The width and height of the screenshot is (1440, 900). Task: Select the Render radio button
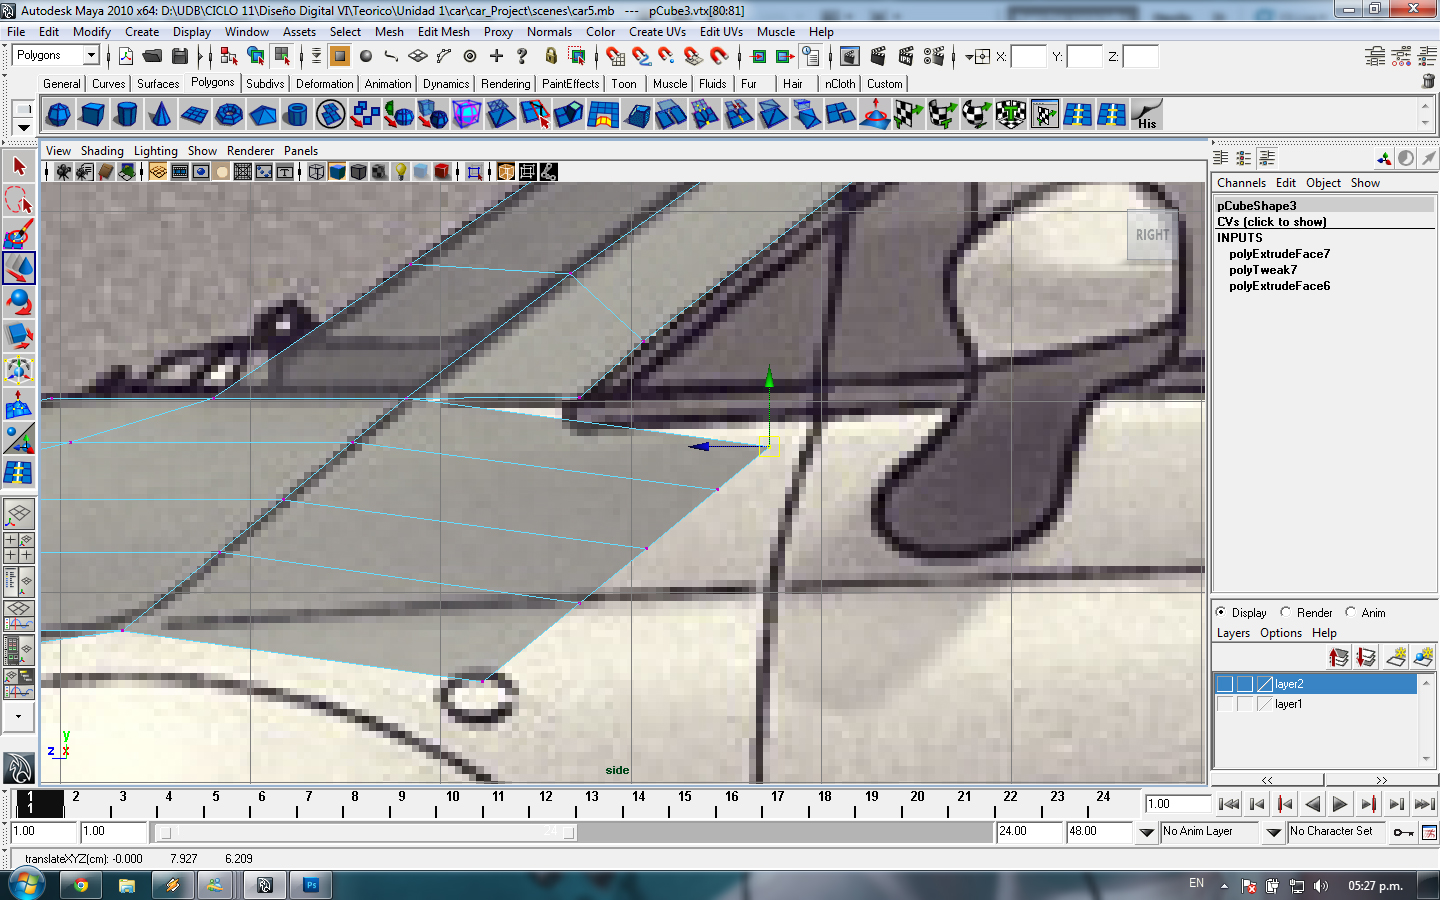pyautogui.click(x=1285, y=612)
